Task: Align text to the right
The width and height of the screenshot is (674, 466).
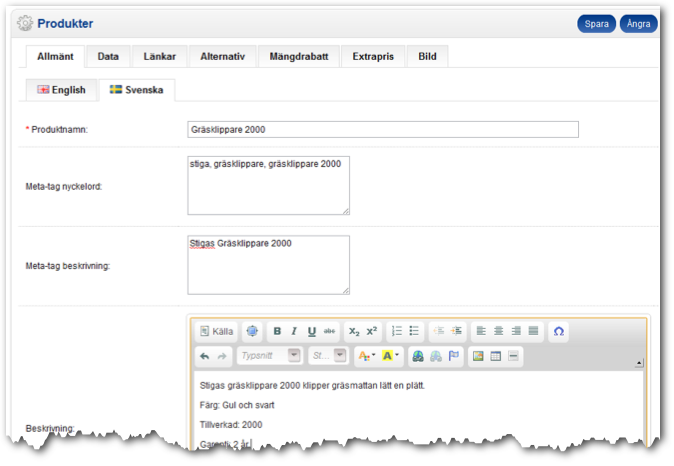Action: pyautogui.click(x=516, y=331)
